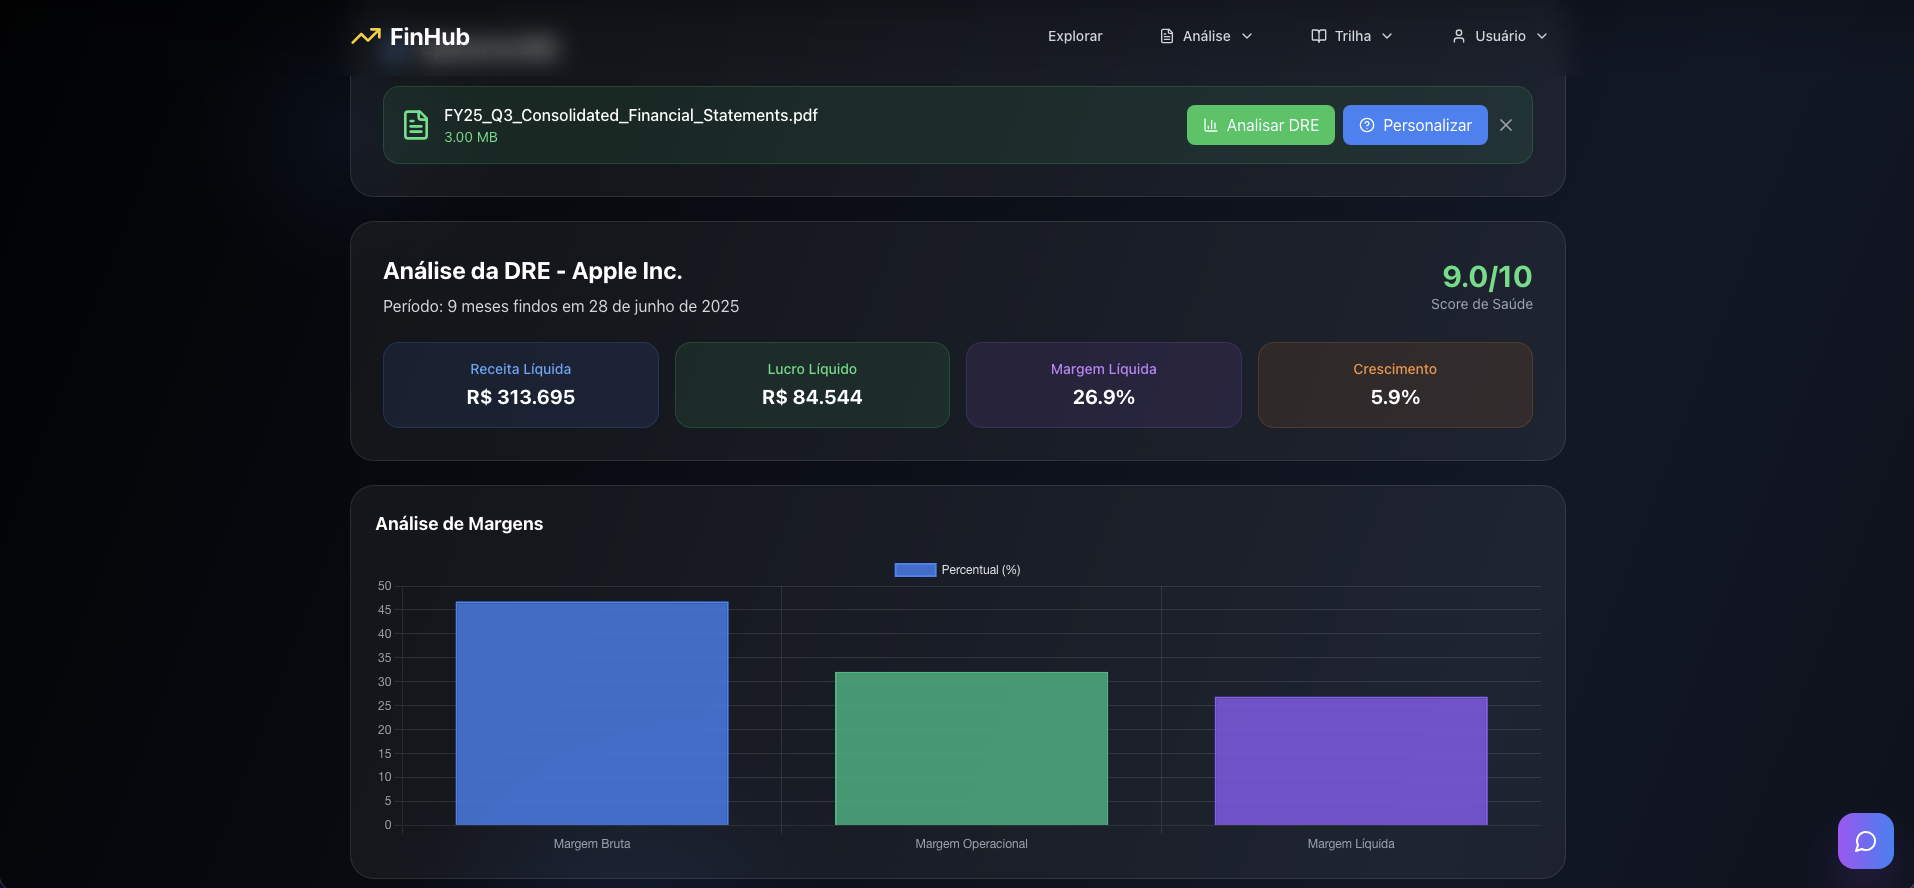
Task: Click the blue Percentual legend color box
Action: (915, 570)
